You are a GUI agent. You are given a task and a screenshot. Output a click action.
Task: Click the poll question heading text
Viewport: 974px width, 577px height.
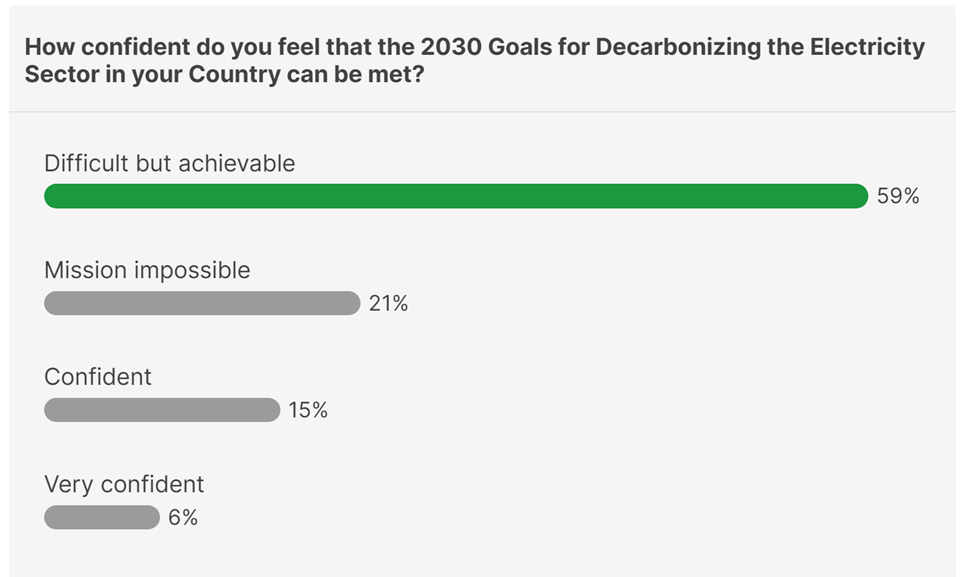[x=475, y=60]
